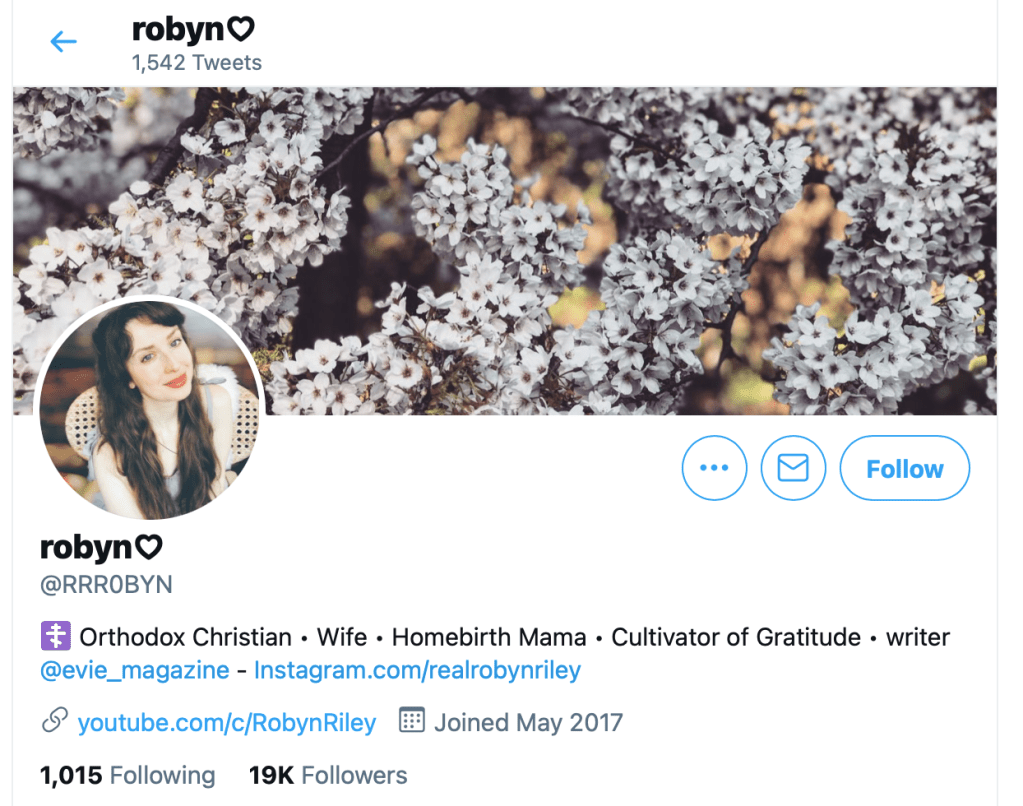
Task: Visit the youtube.com/c/RobynRiley link
Action: tap(227, 722)
